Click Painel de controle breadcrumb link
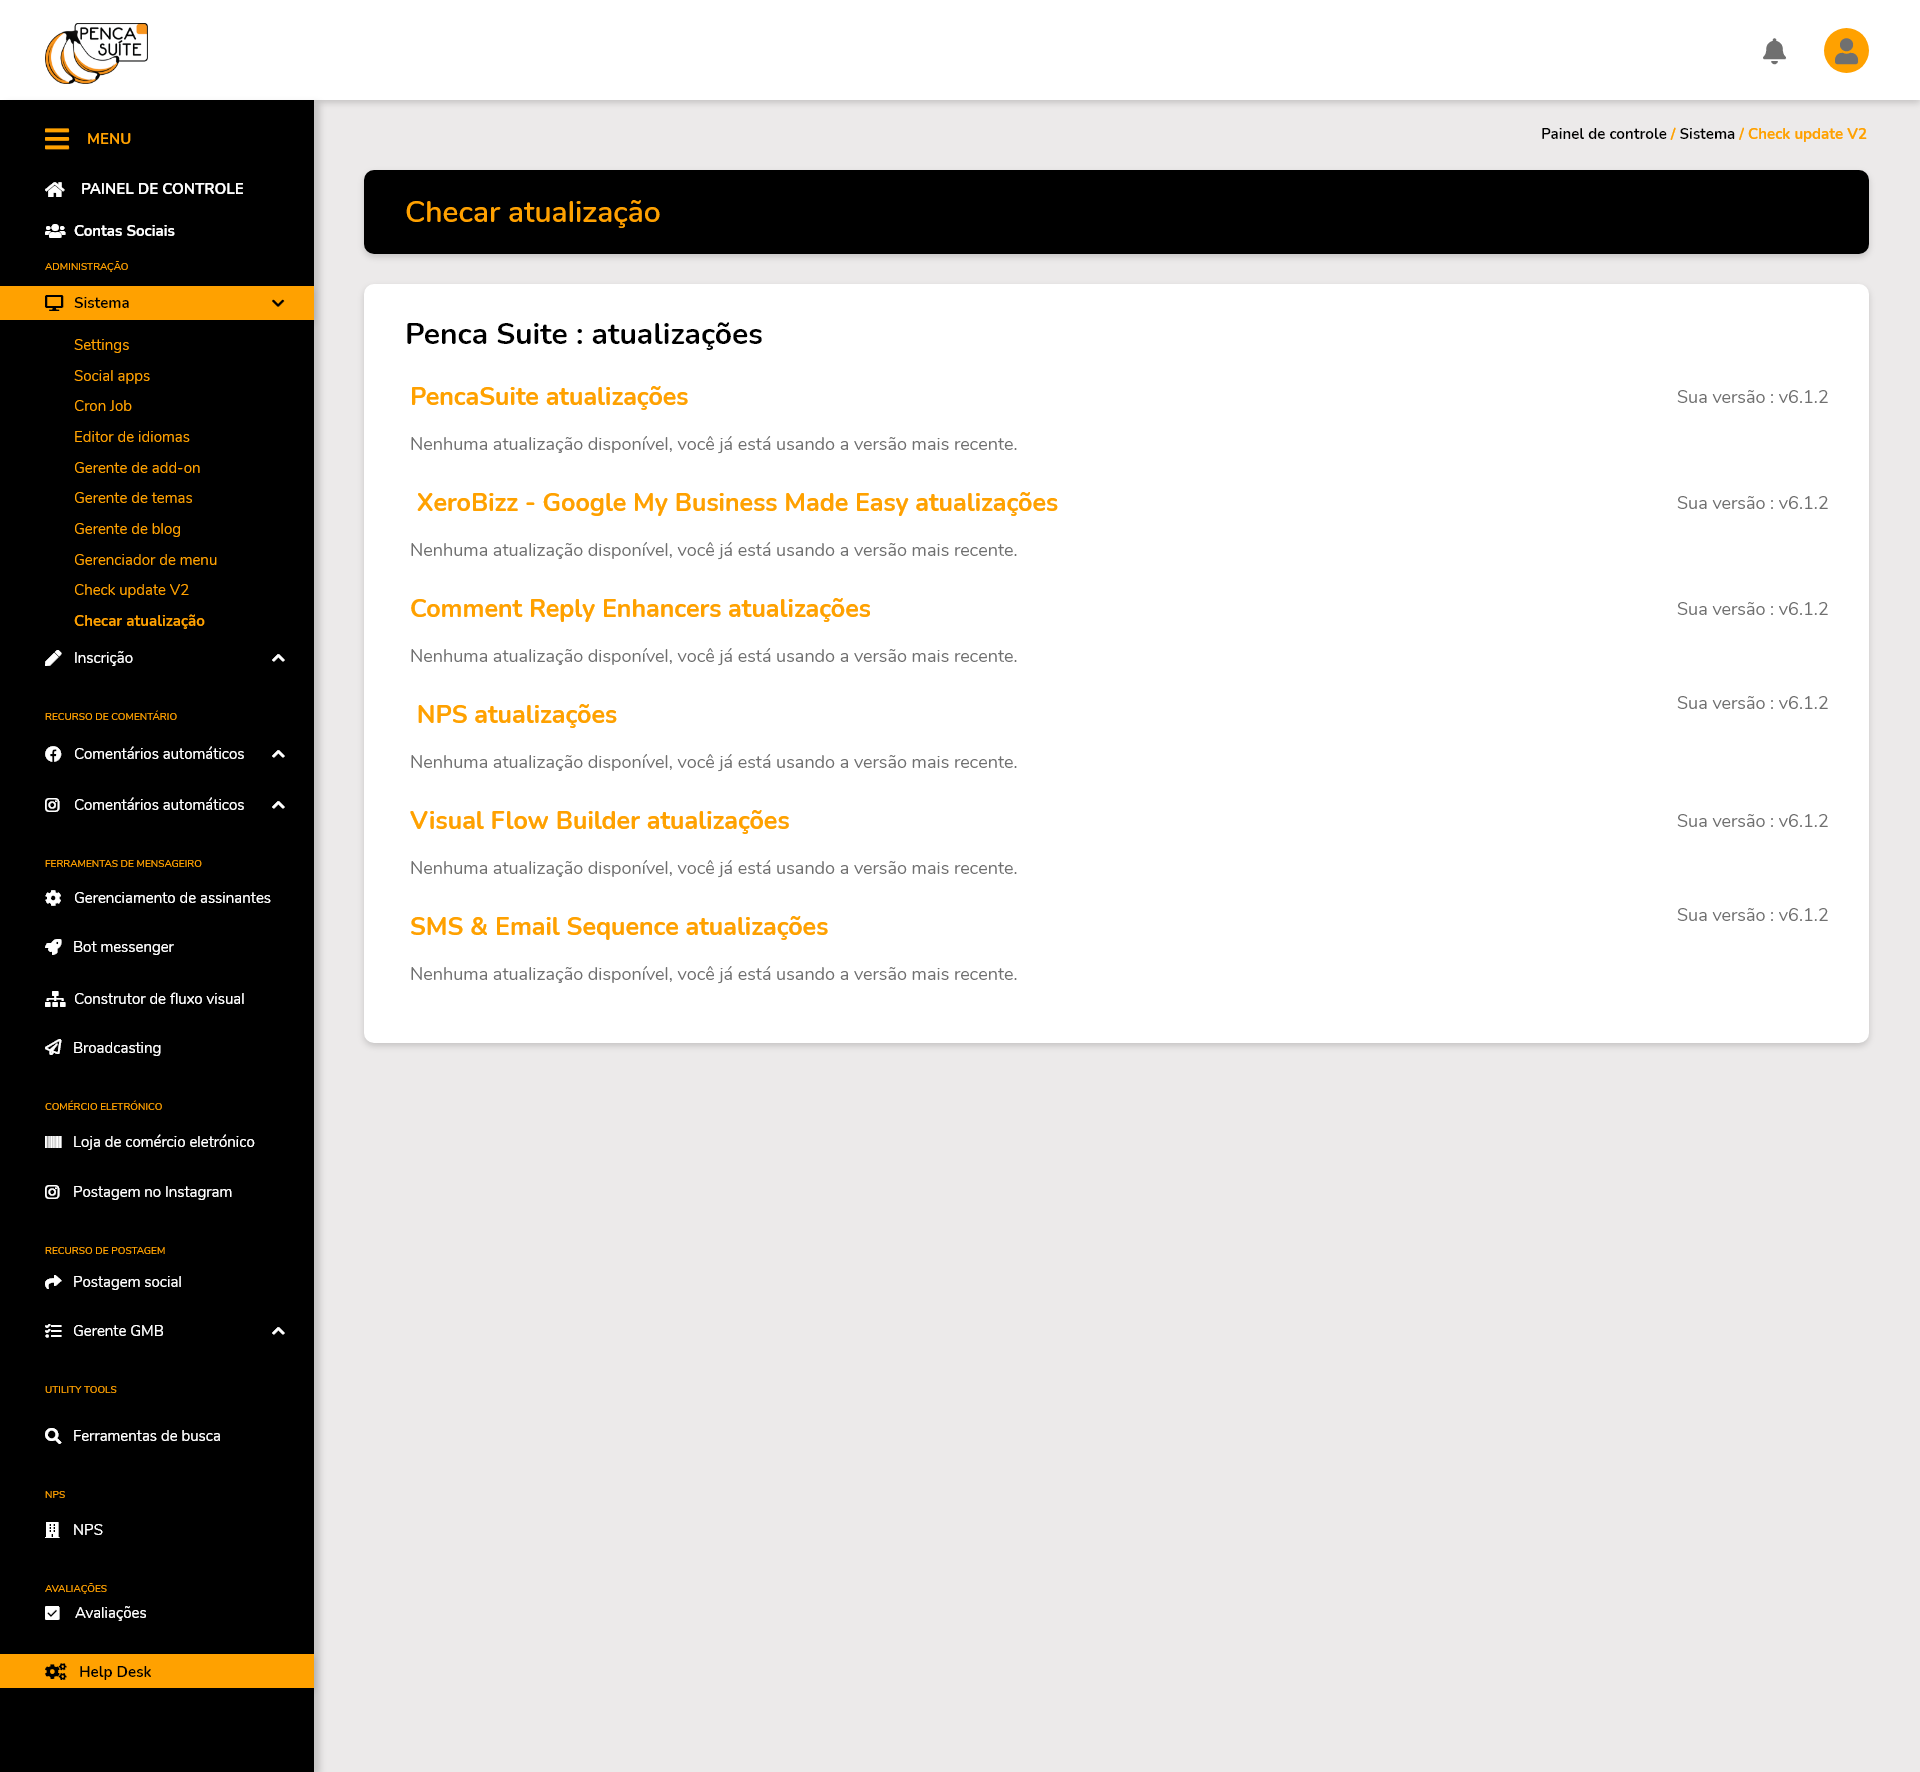This screenshot has width=1920, height=1772. [1603, 134]
